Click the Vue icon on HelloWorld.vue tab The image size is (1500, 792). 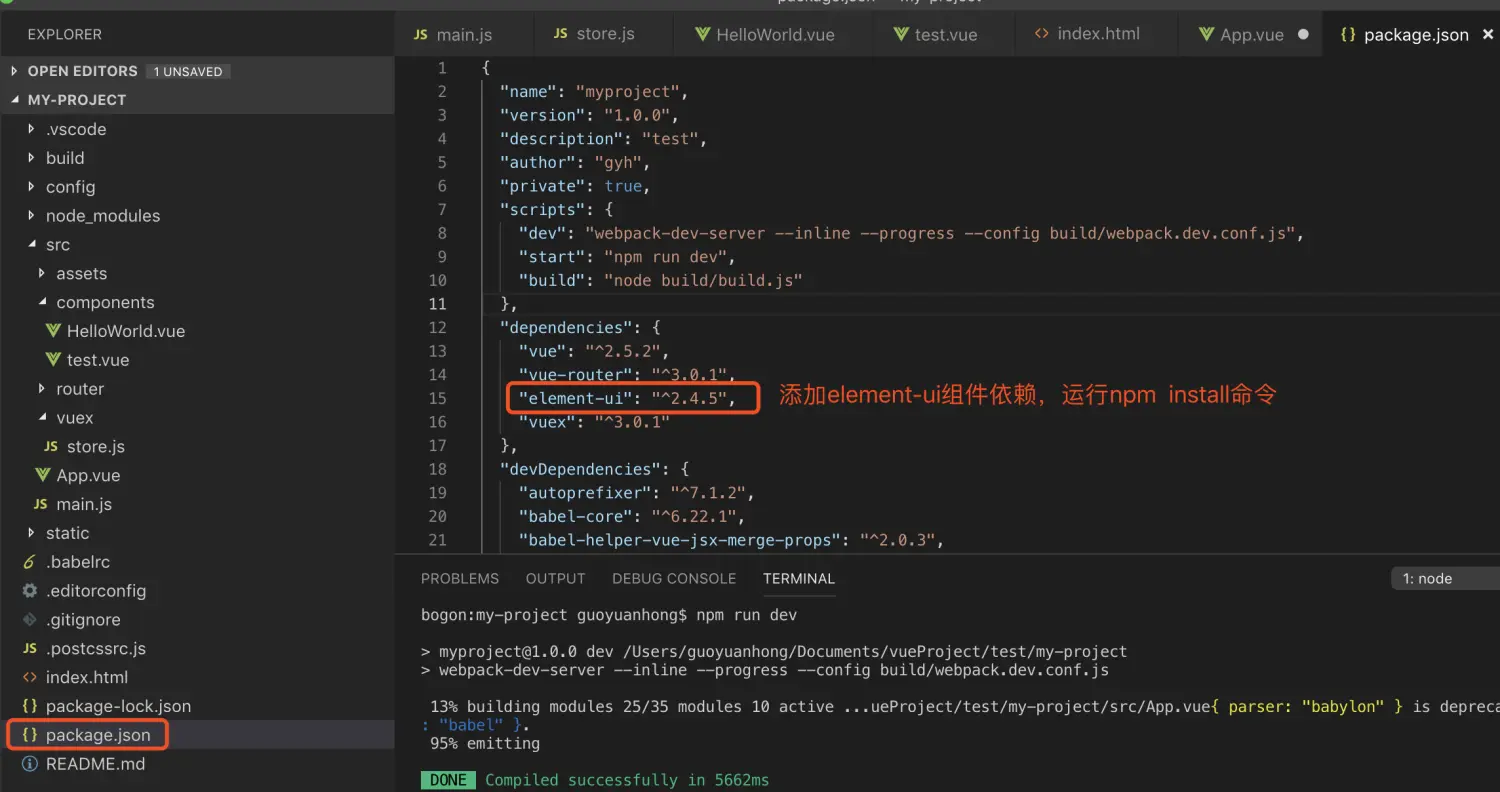(703, 34)
